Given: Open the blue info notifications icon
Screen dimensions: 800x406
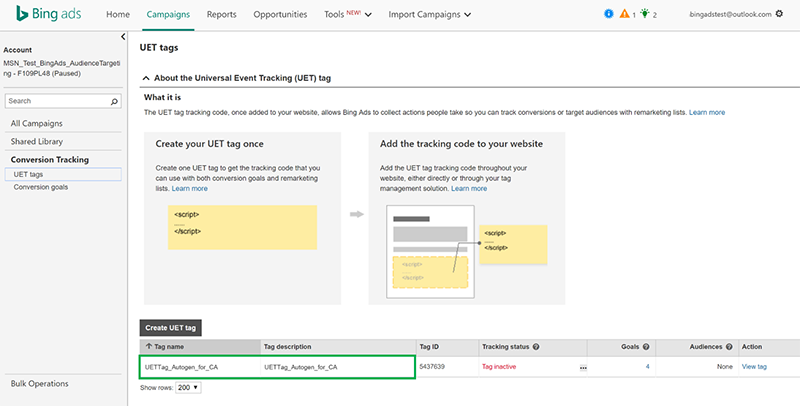Looking at the screenshot, I should point(609,14).
